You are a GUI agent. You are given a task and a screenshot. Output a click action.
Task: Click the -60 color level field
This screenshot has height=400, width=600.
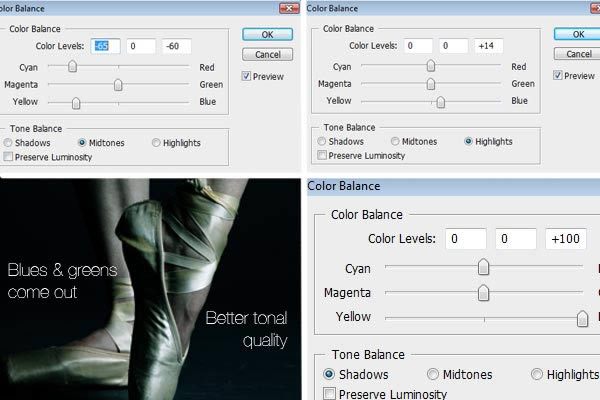[176, 46]
